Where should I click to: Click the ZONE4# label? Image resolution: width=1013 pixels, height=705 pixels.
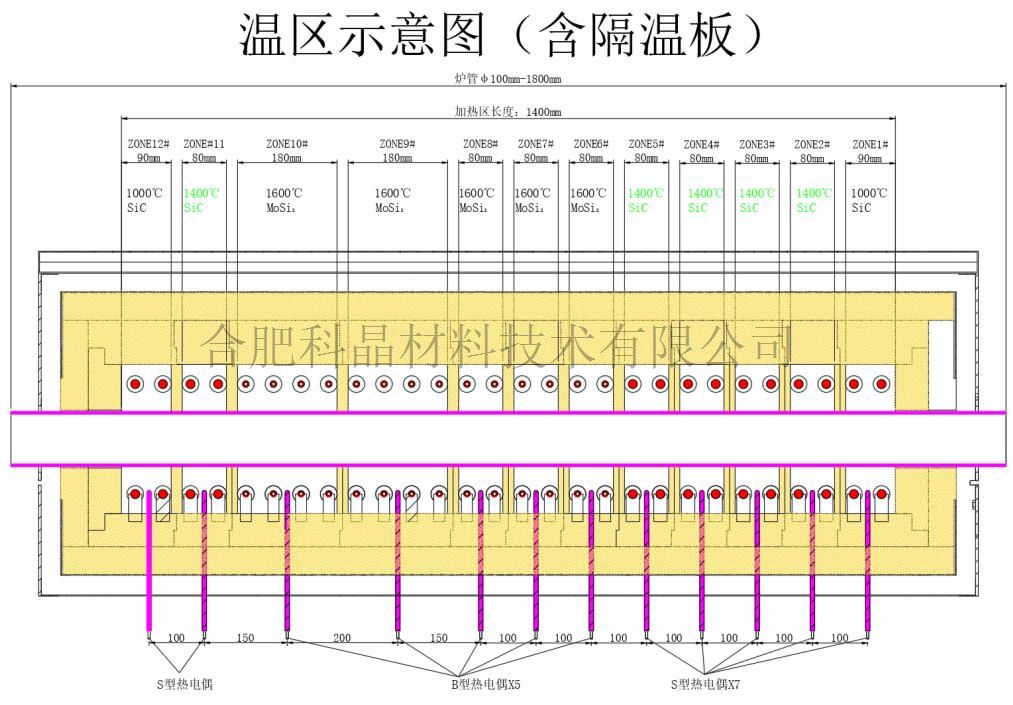click(x=701, y=144)
